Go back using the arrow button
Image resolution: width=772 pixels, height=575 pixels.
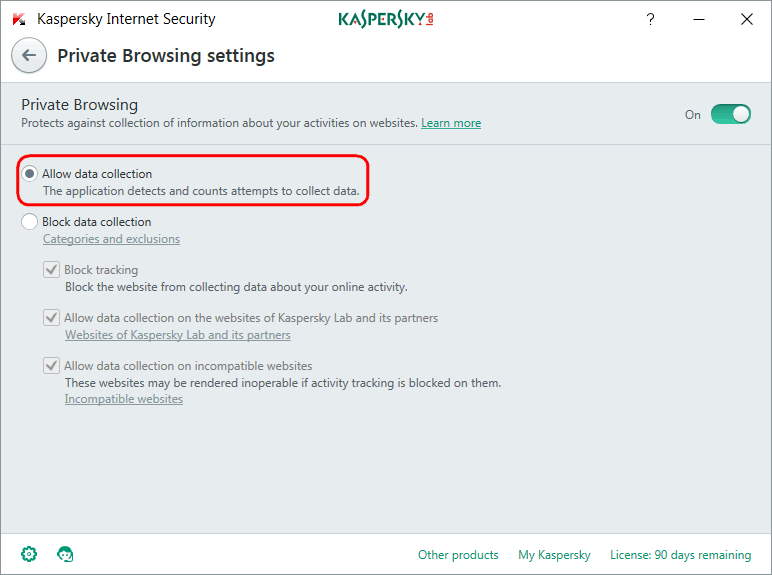click(x=29, y=55)
